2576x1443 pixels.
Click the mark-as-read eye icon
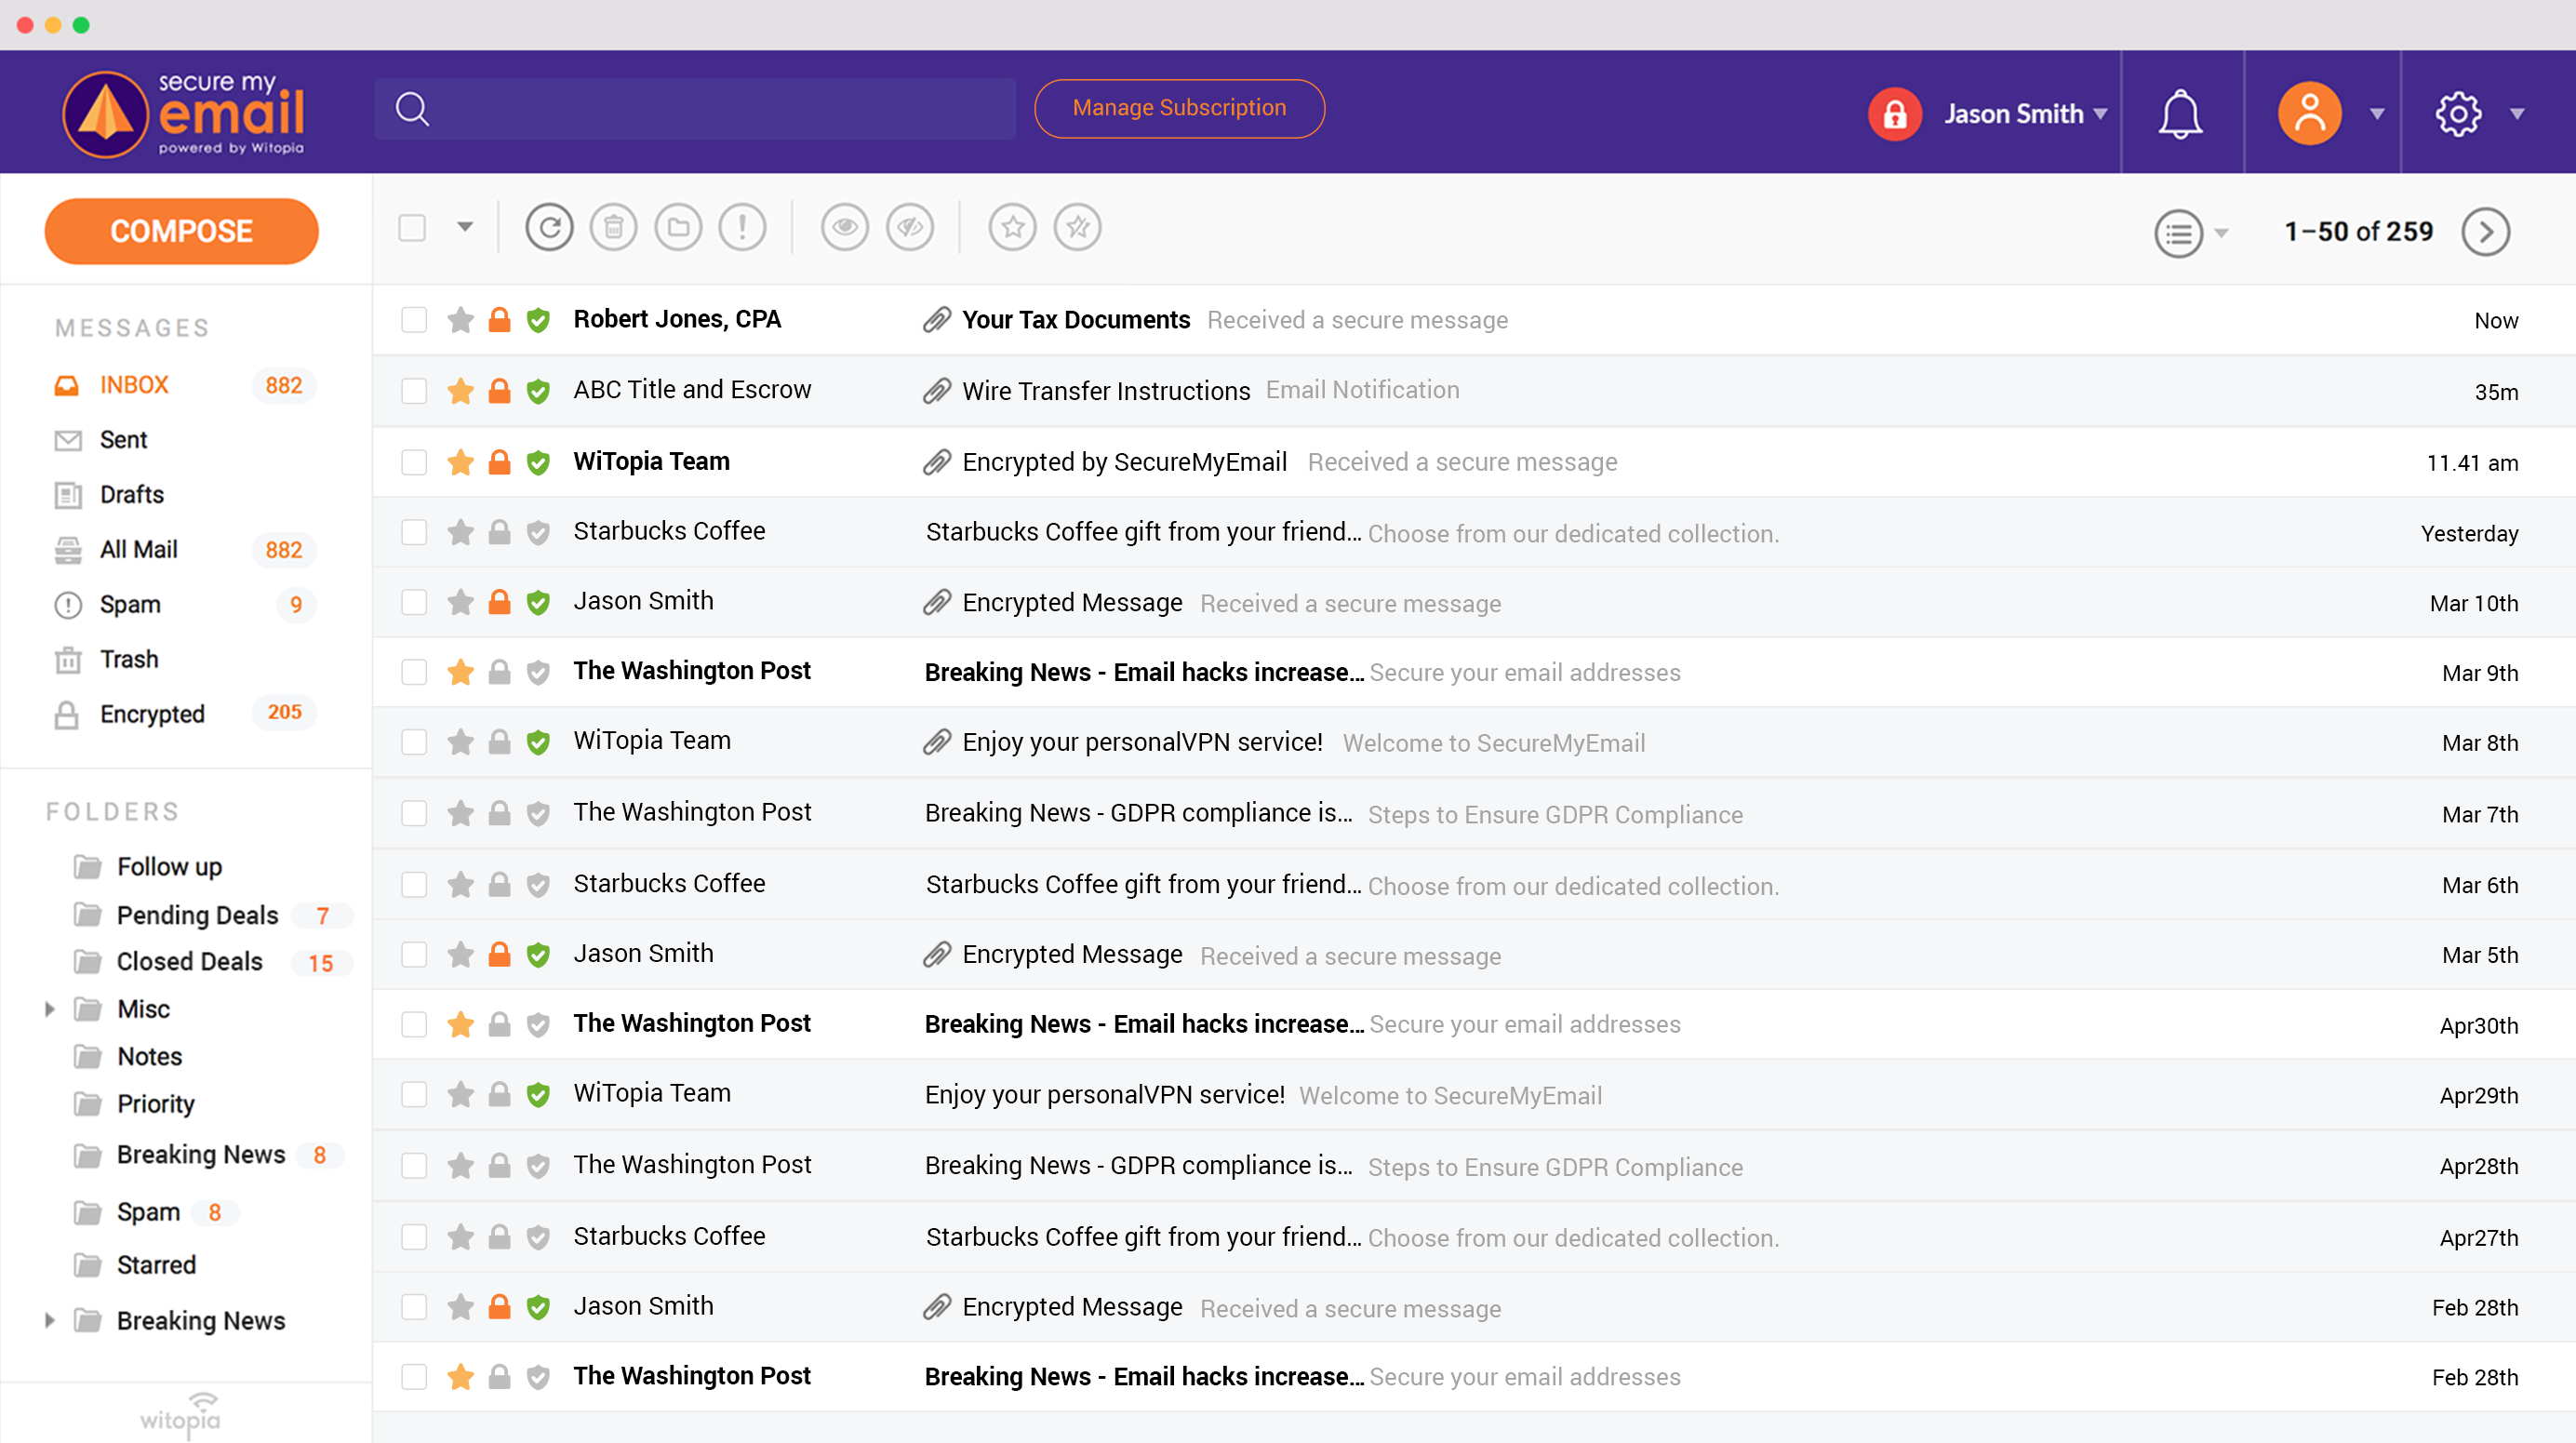coord(844,228)
